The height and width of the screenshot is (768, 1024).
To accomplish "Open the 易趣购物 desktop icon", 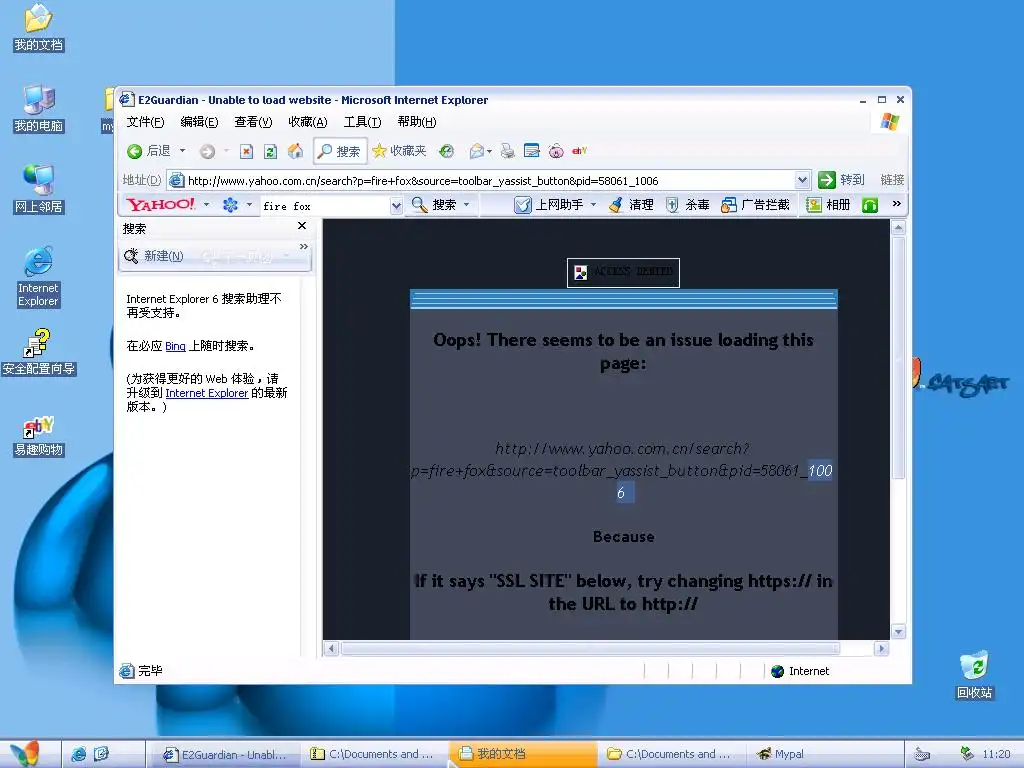I will [x=39, y=436].
